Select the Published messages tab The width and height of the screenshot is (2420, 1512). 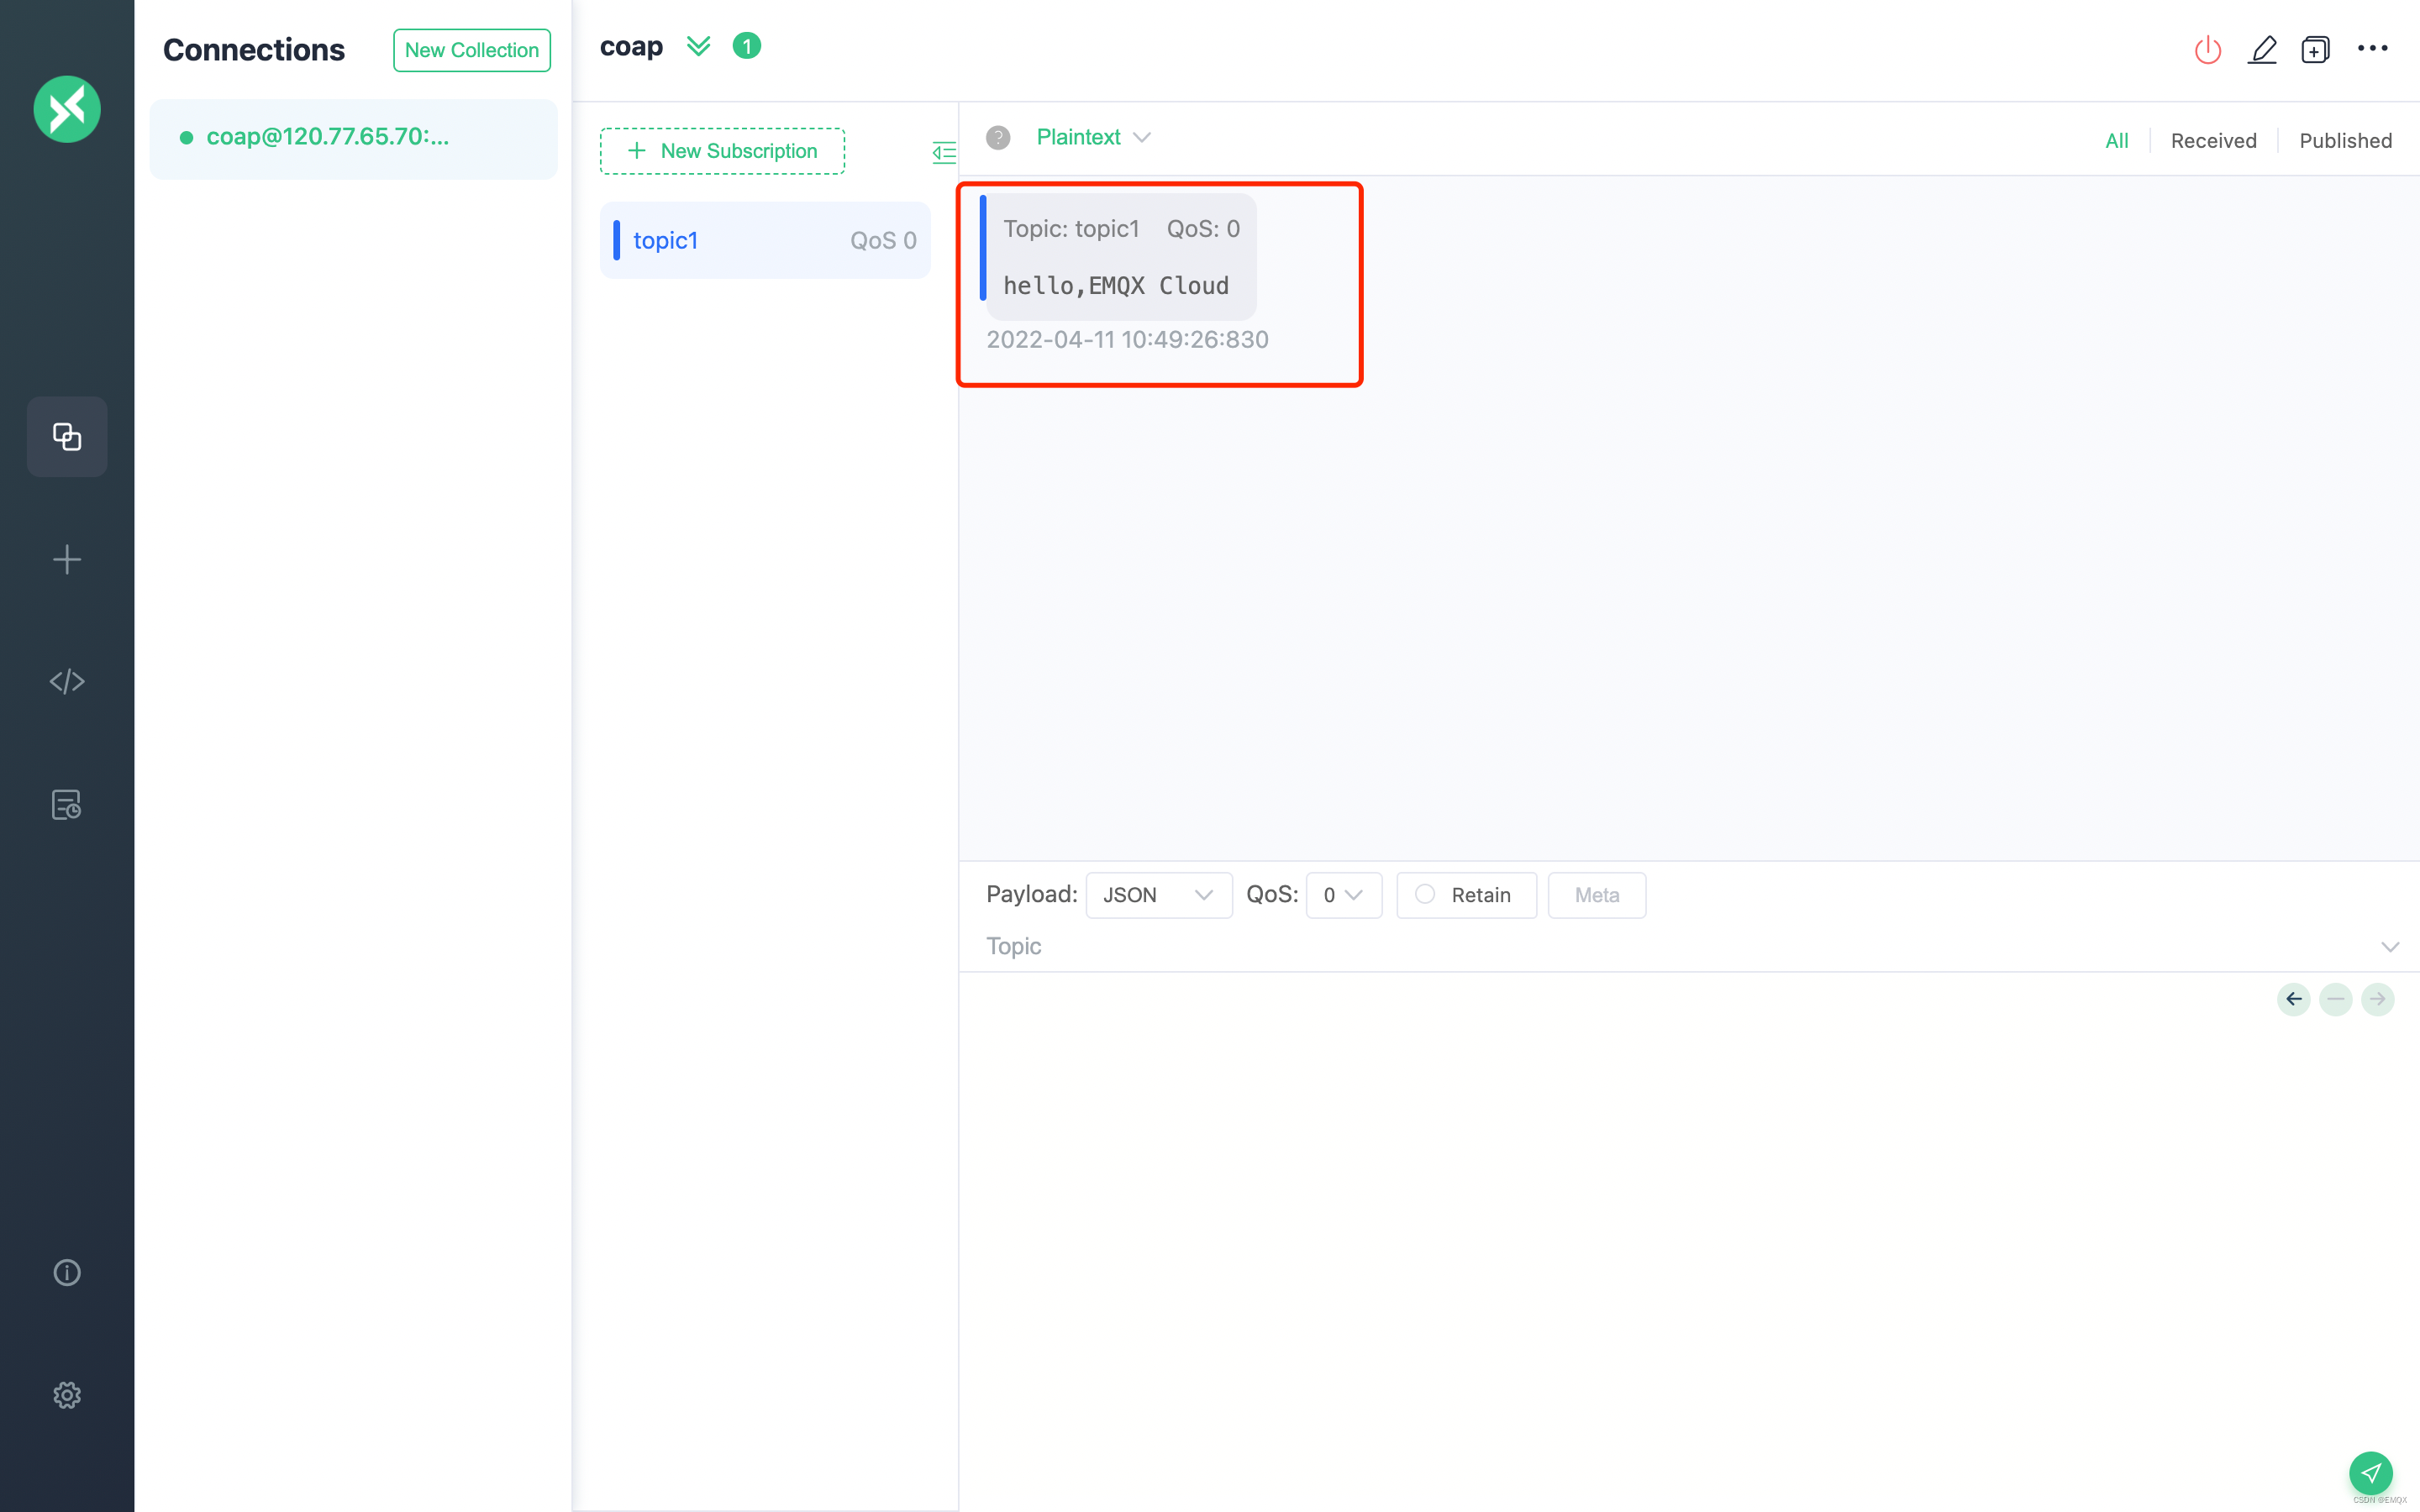[2344, 139]
